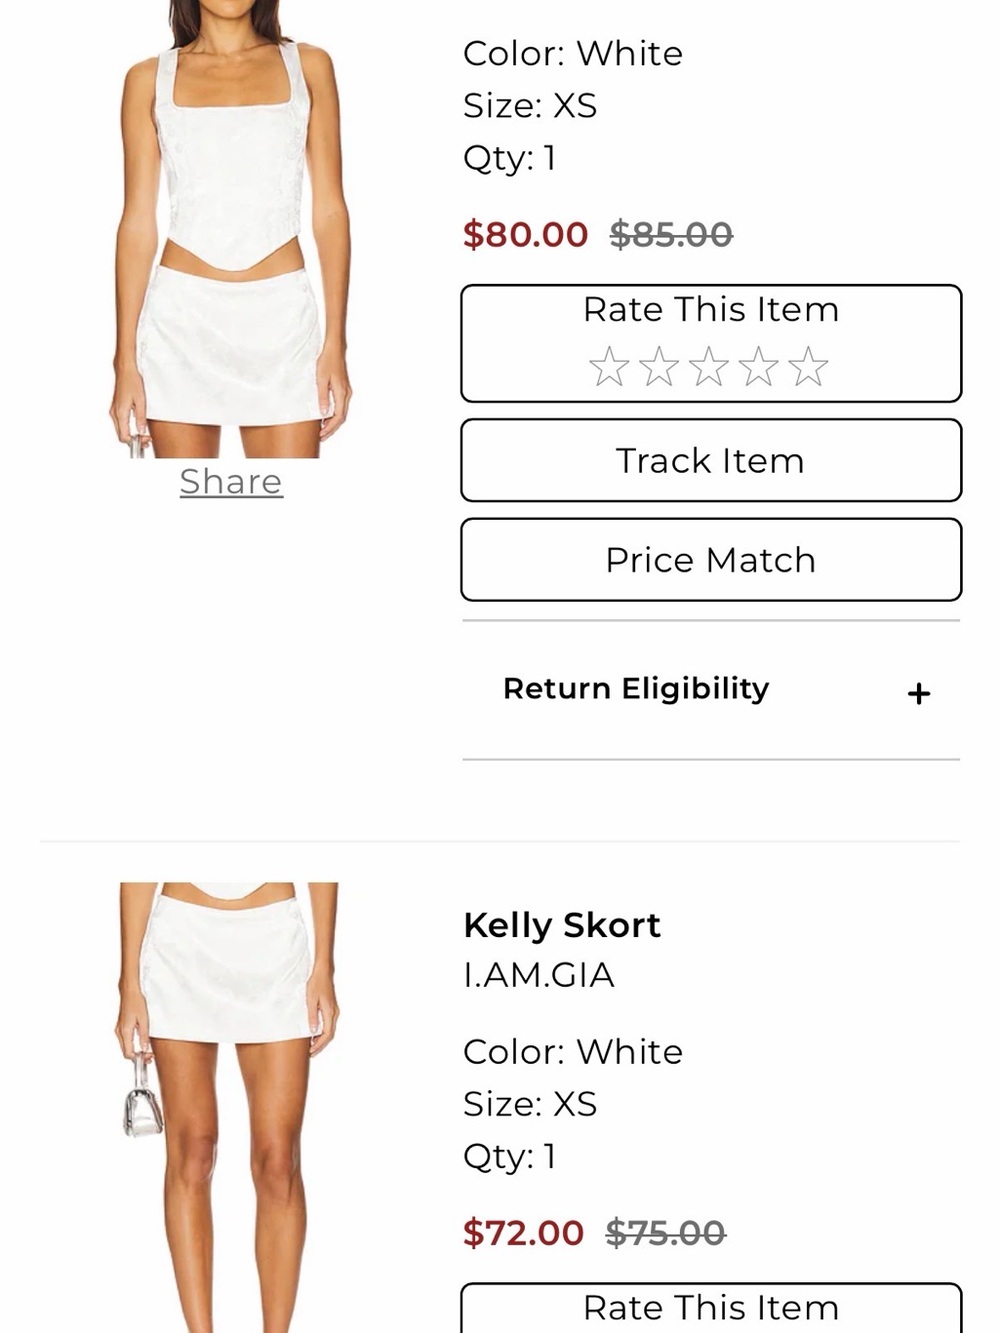Select the third rating star
Viewport: 1000px width, 1333px height.
tap(708, 367)
